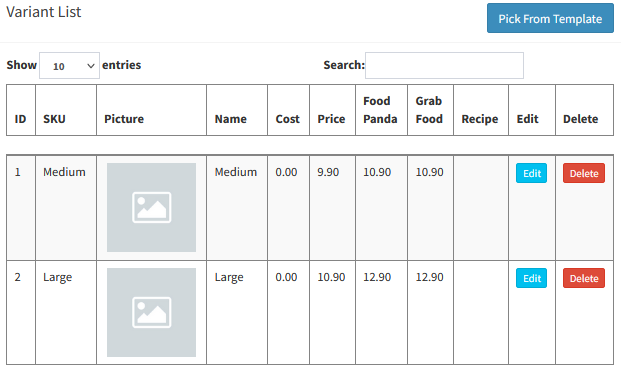Click the Search label
The height and width of the screenshot is (375, 621).
tap(344, 65)
